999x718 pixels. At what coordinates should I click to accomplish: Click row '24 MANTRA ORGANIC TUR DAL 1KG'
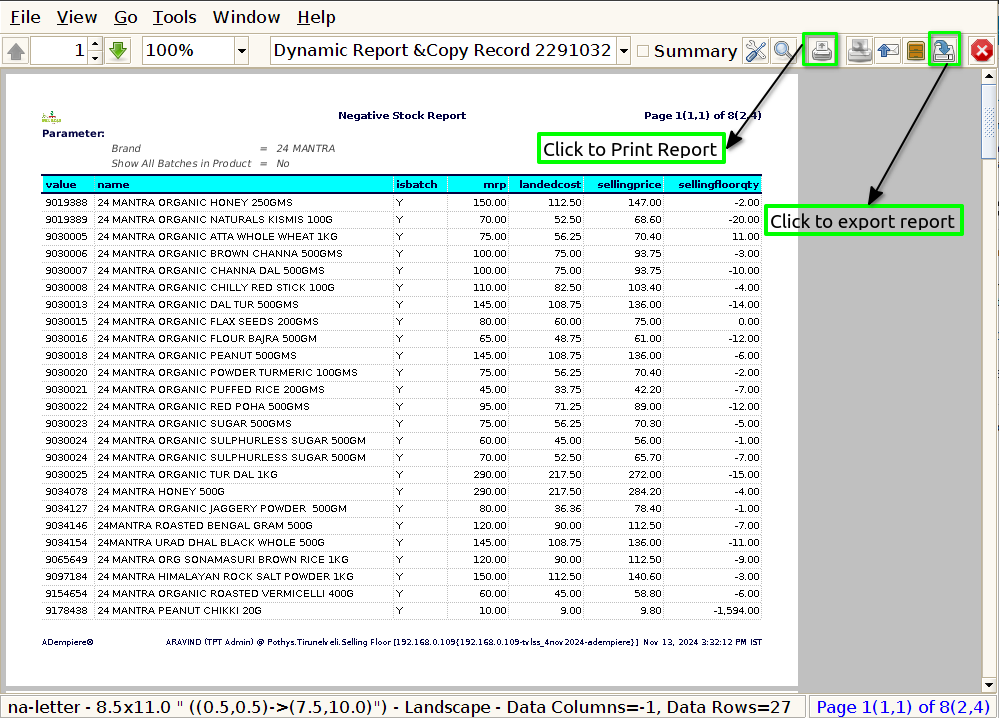pyautogui.click(x=401, y=475)
